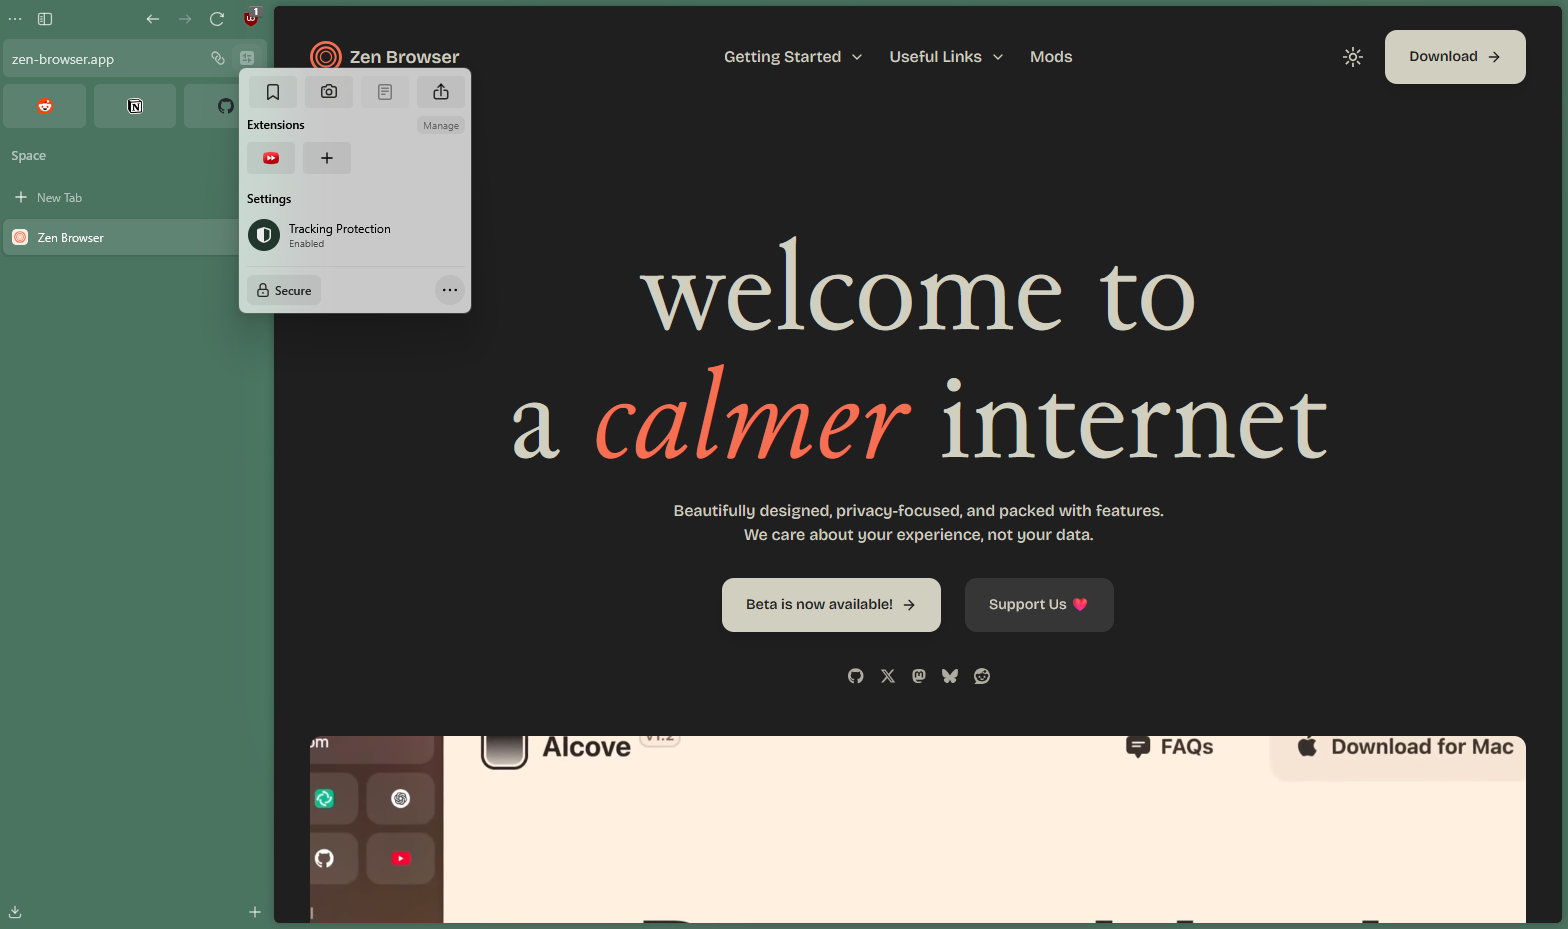
Task: Open the Reddit social link on the page
Action: [982, 676]
